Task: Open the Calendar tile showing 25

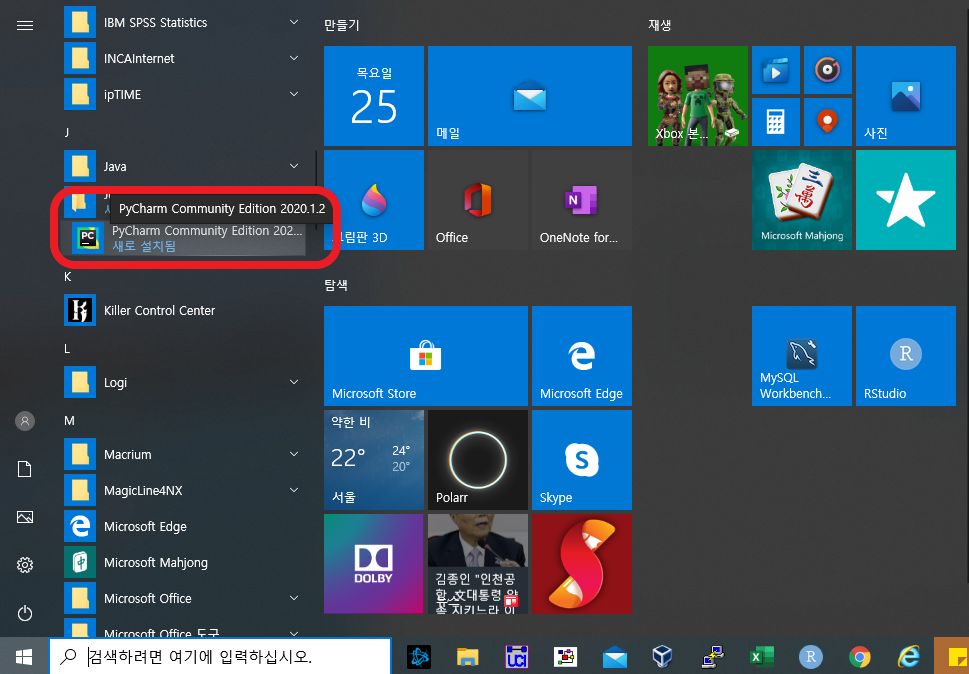Action: pos(374,96)
